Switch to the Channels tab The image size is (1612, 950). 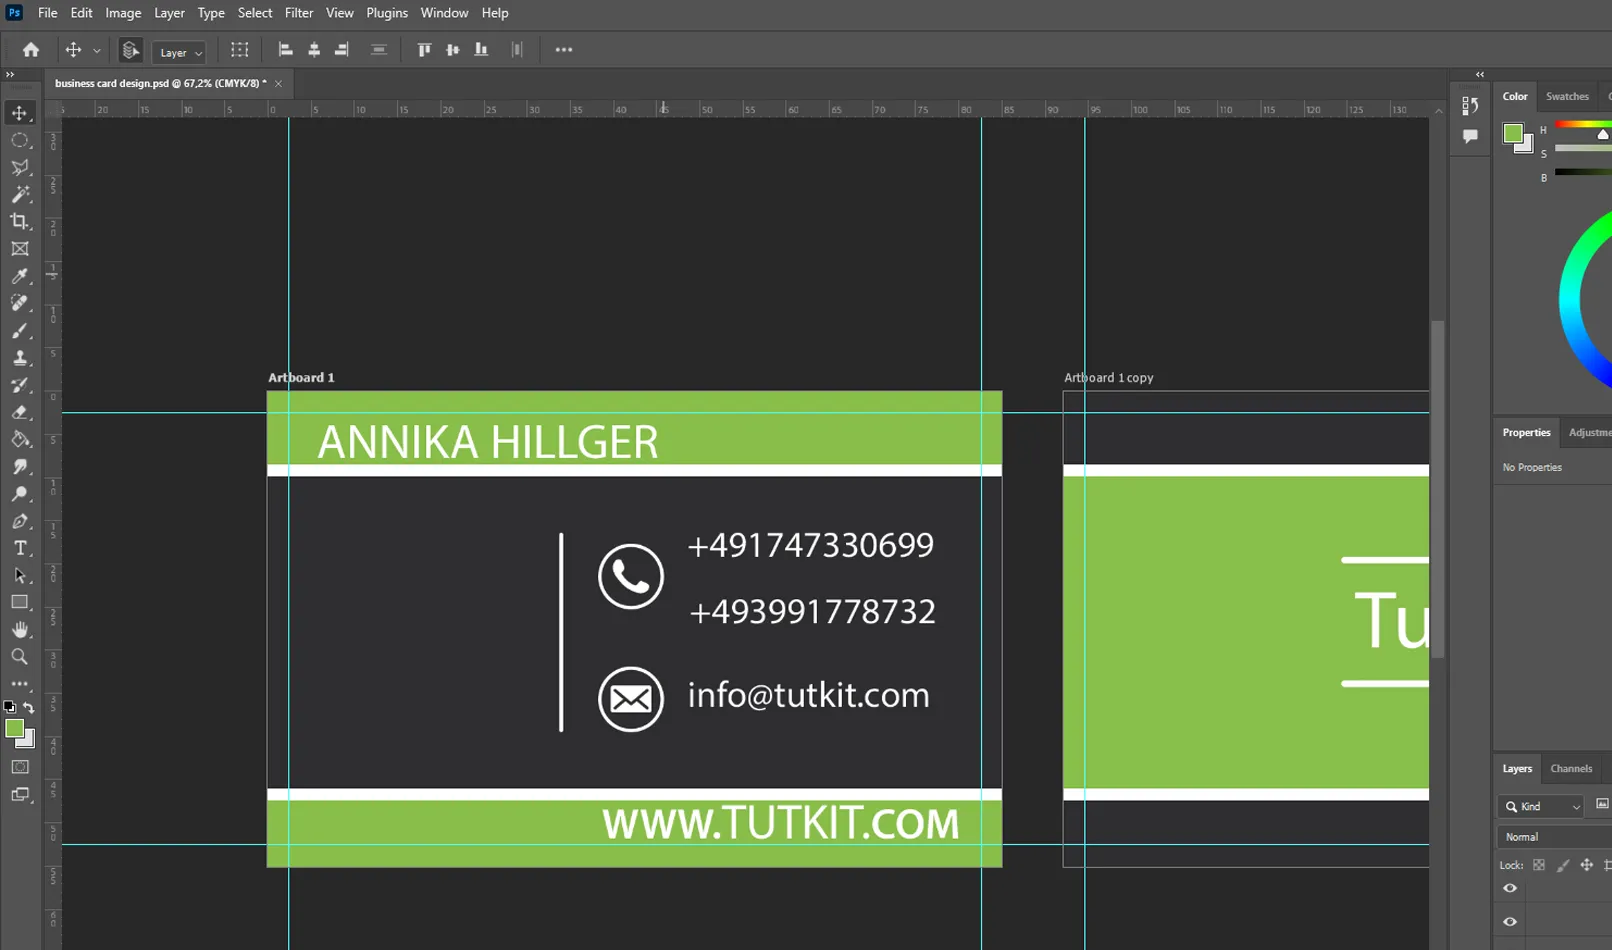tap(1571, 769)
